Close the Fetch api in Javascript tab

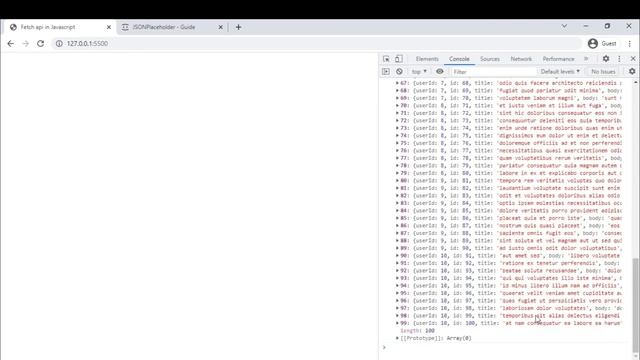click(109, 27)
